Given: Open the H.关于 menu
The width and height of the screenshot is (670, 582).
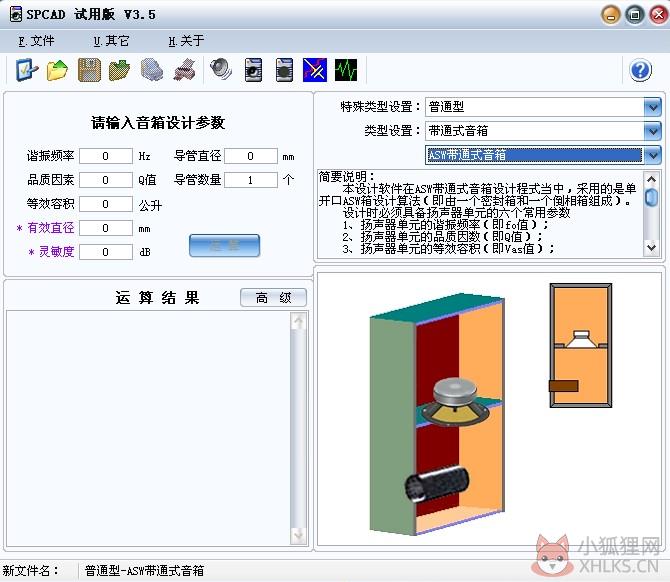Looking at the screenshot, I should (x=186, y=41).
